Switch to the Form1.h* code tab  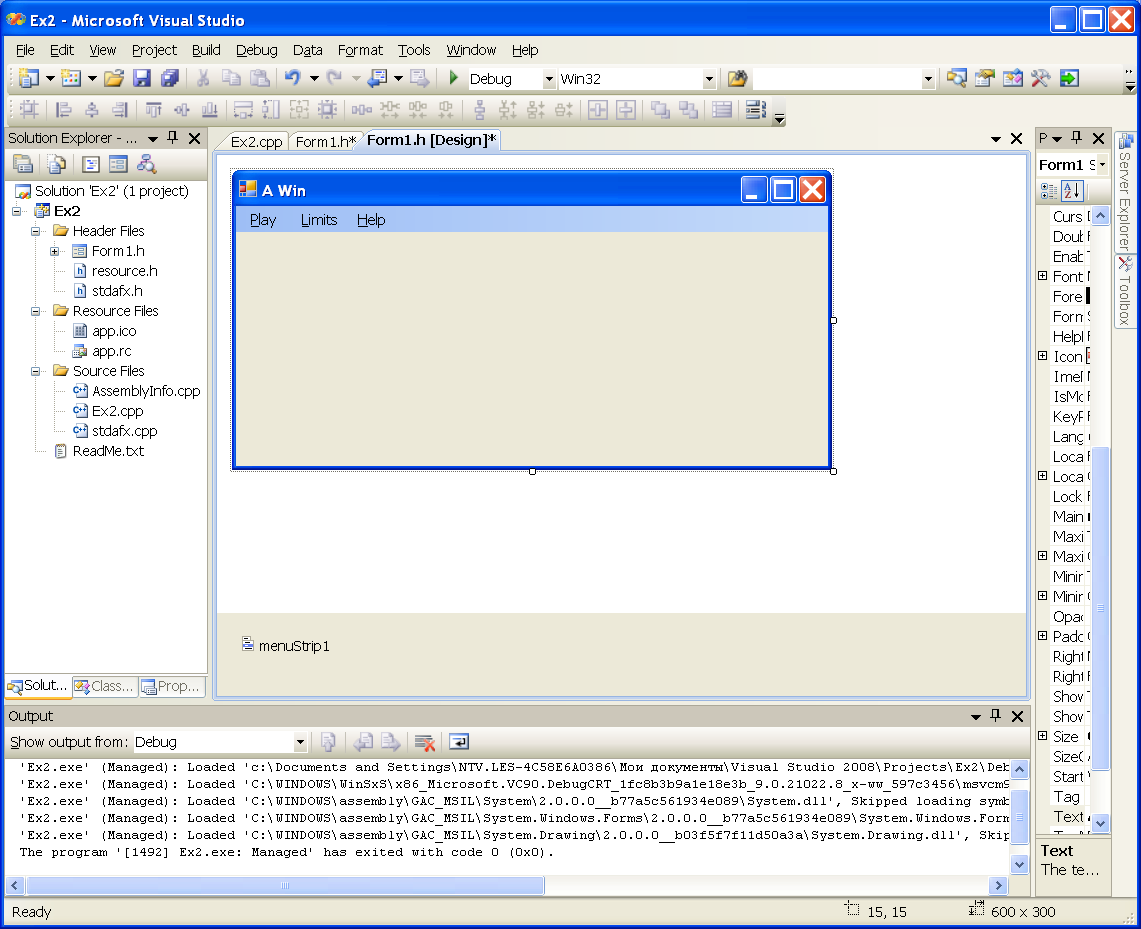point(325,141)
